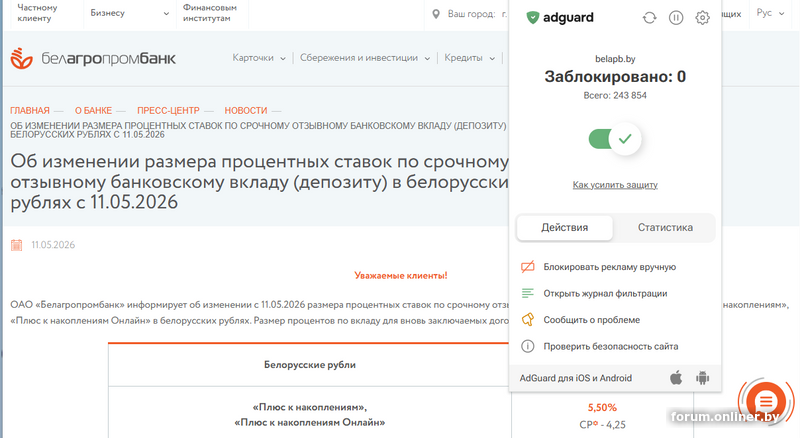Expand the Кредиты menu
Screen dimensions: 800x438
[x=469, y=58]
